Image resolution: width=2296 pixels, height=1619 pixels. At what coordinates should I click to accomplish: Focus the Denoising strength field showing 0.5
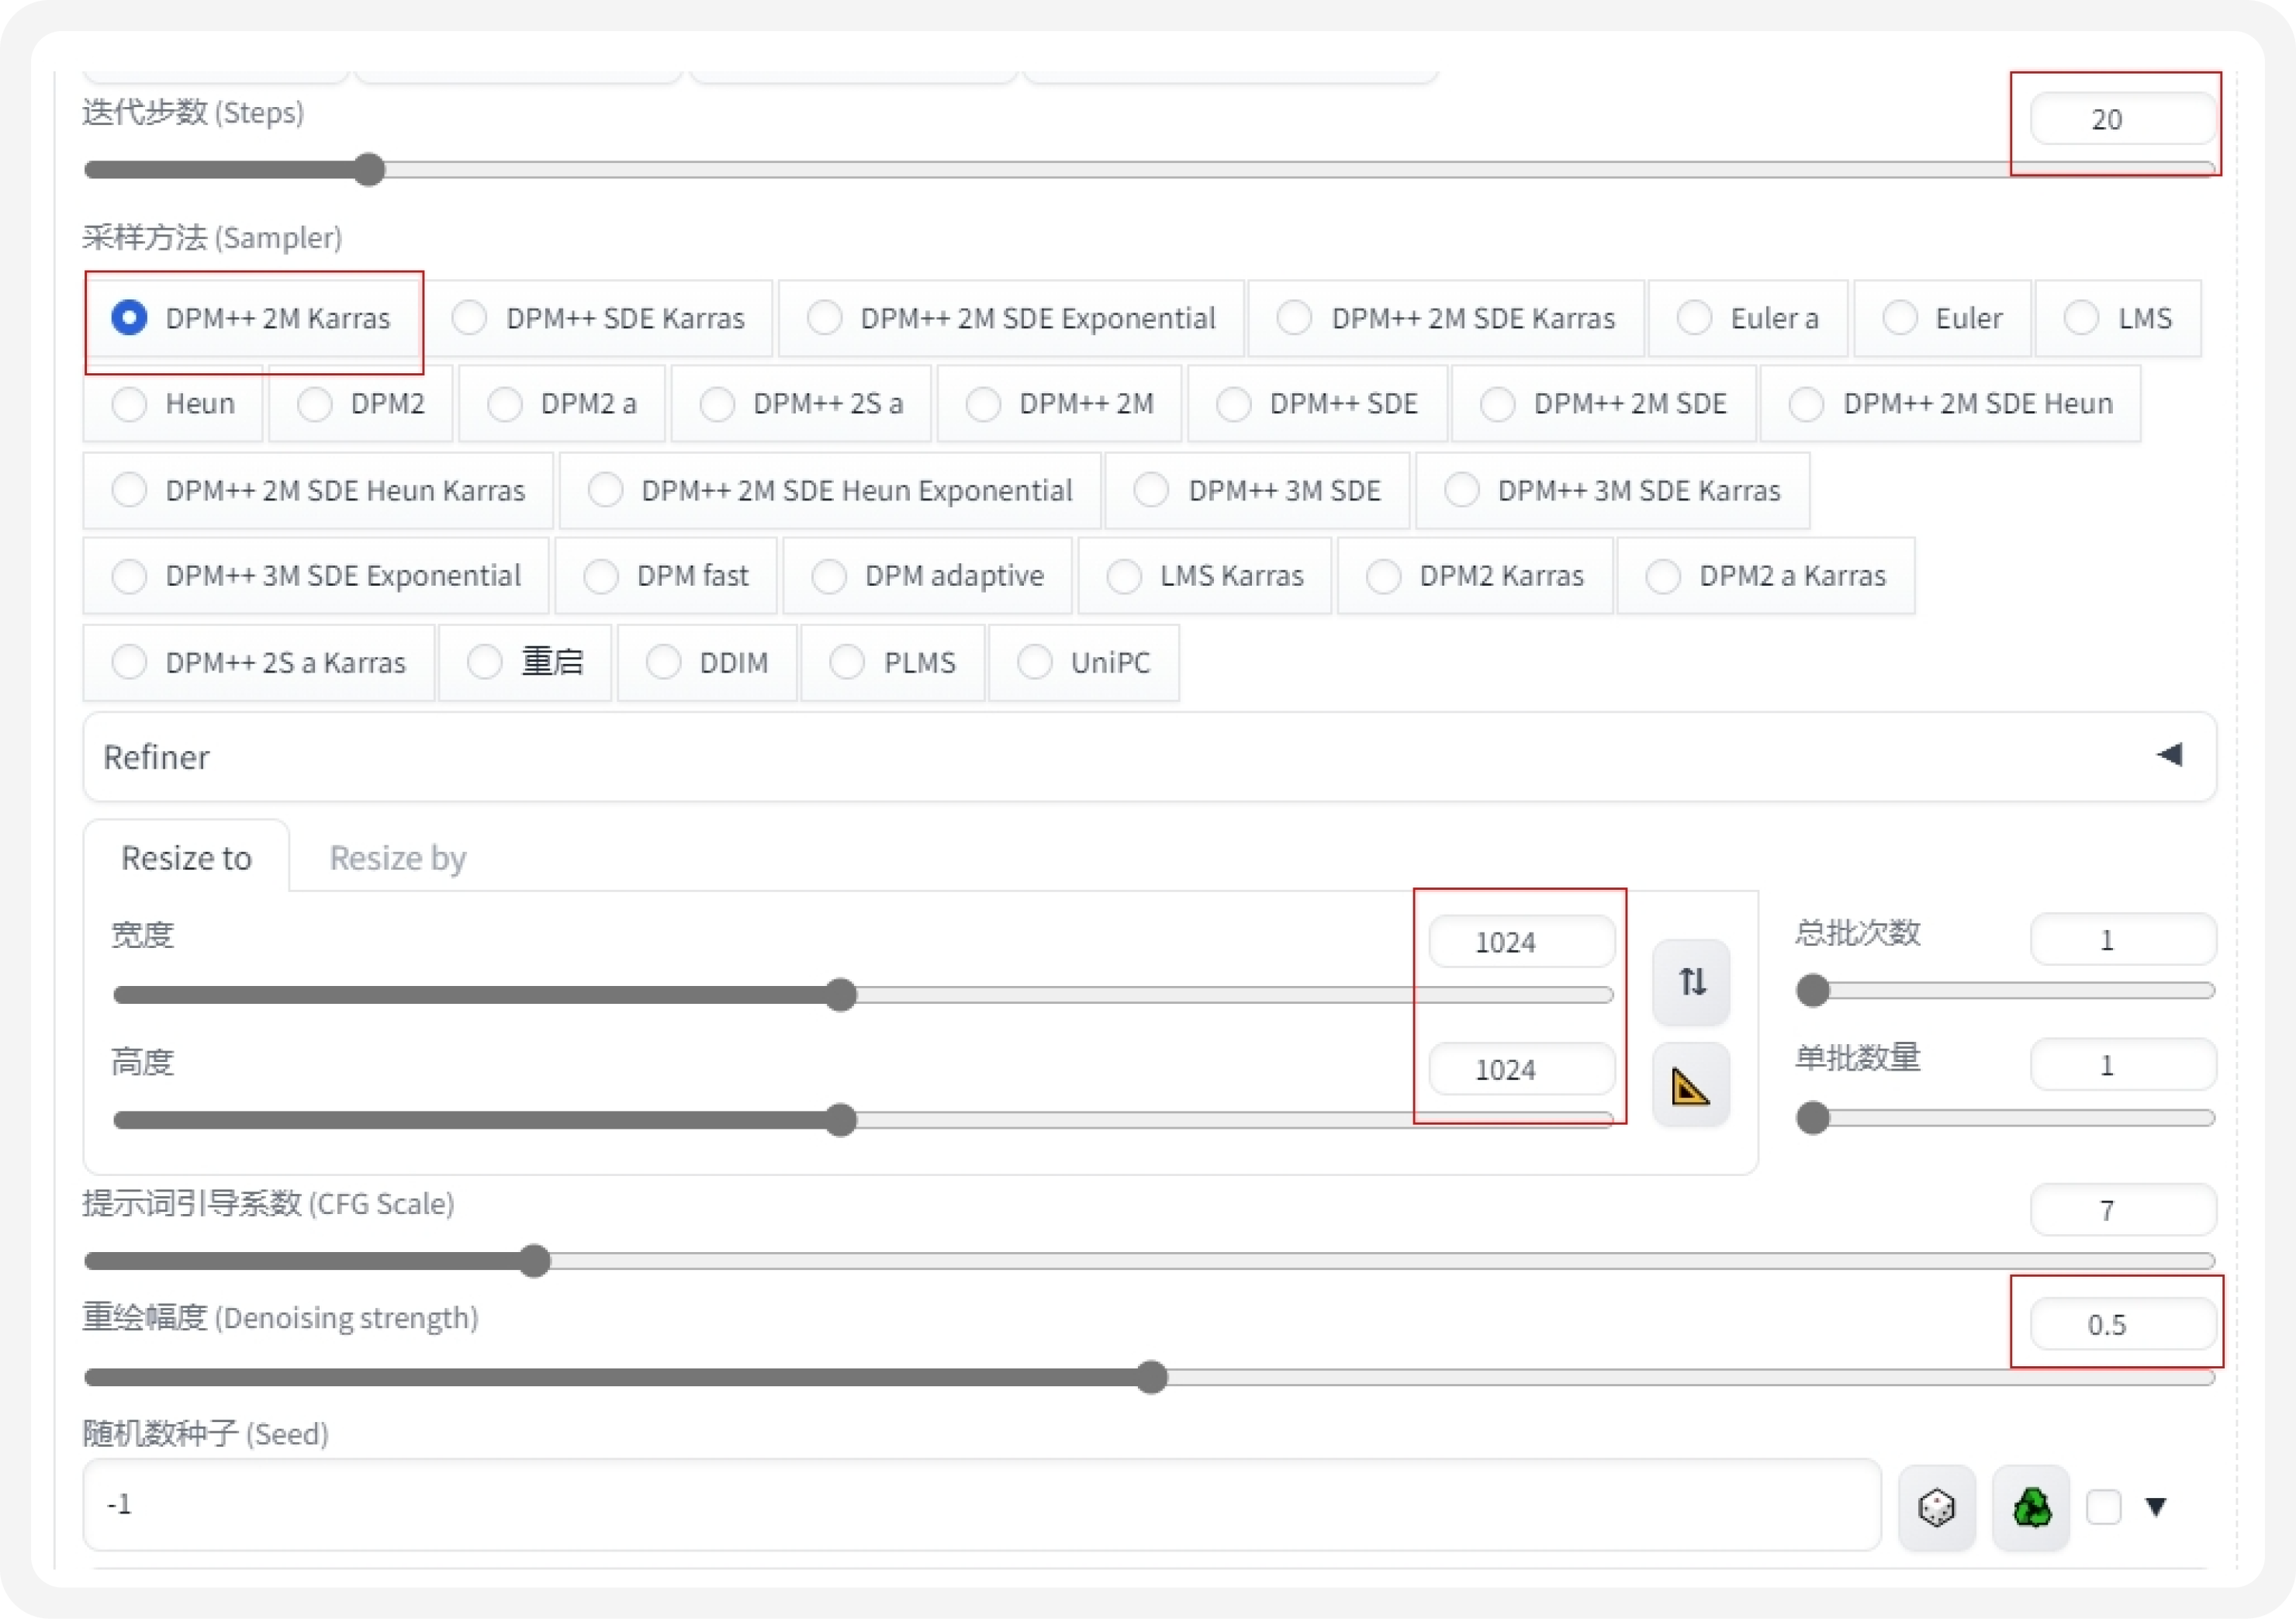click(2123, 1324)
